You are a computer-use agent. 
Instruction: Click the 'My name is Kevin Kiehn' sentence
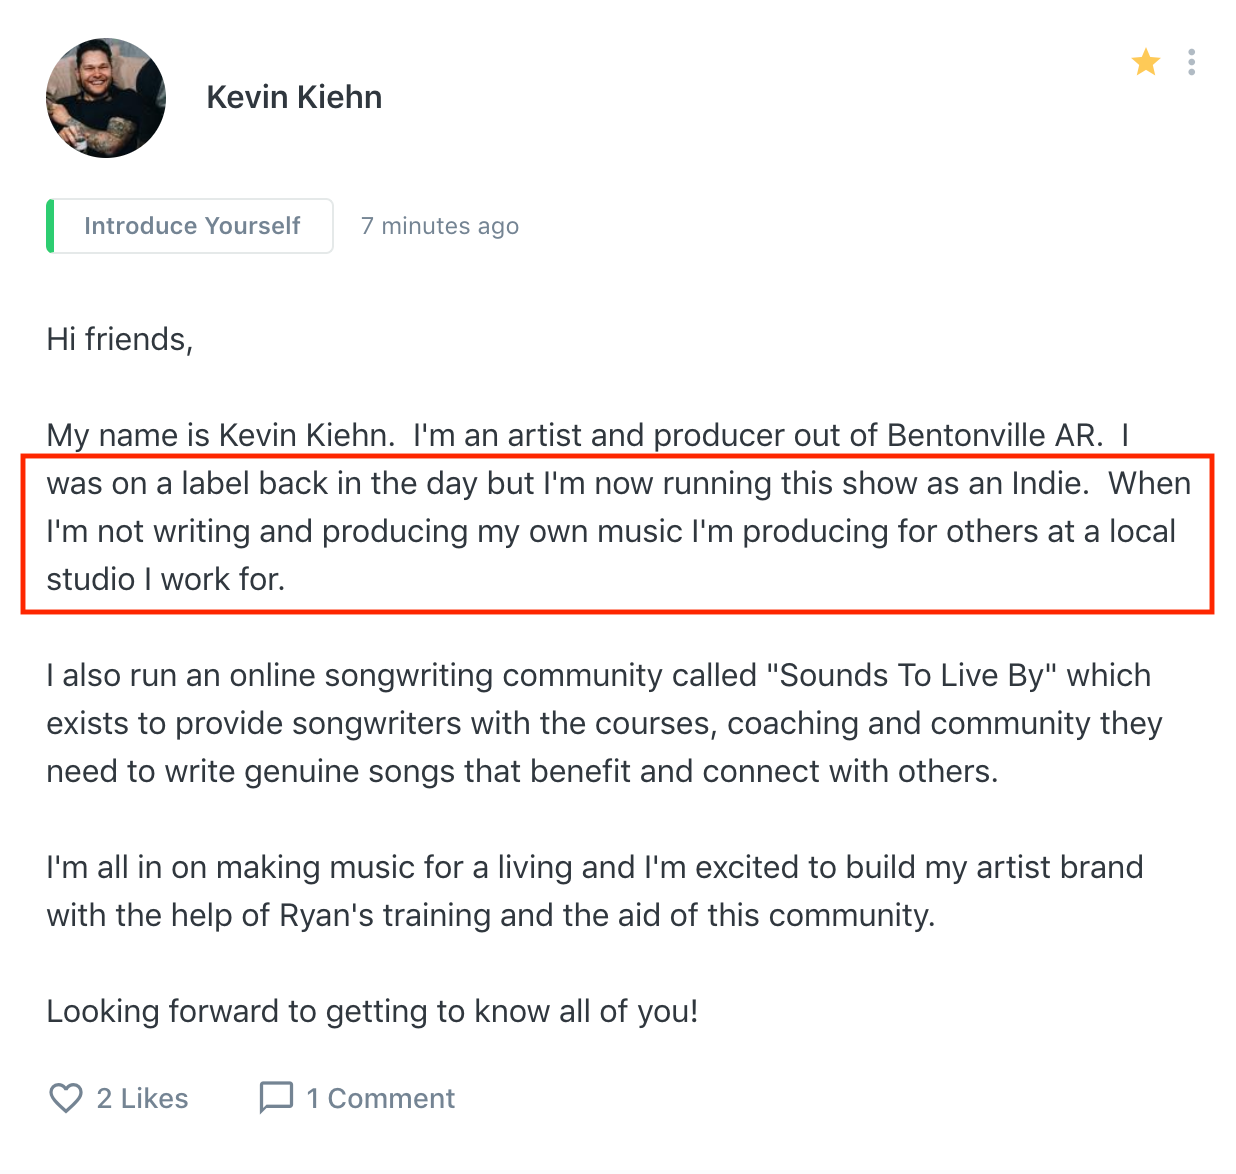tap(217, 436)
